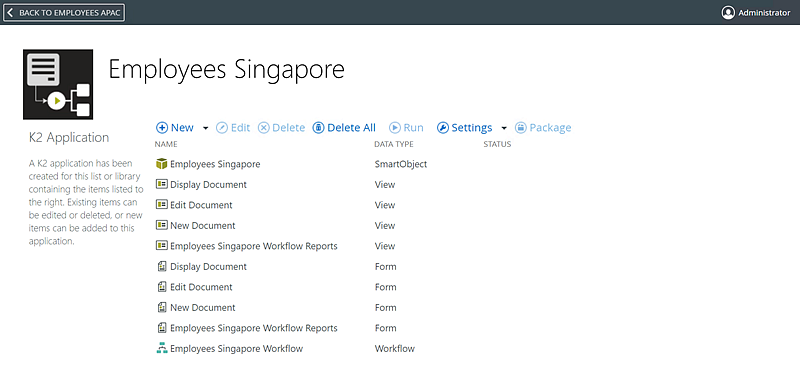Sort by the Data Type column header
Viewport: 800px width, 392px height.
394,144
